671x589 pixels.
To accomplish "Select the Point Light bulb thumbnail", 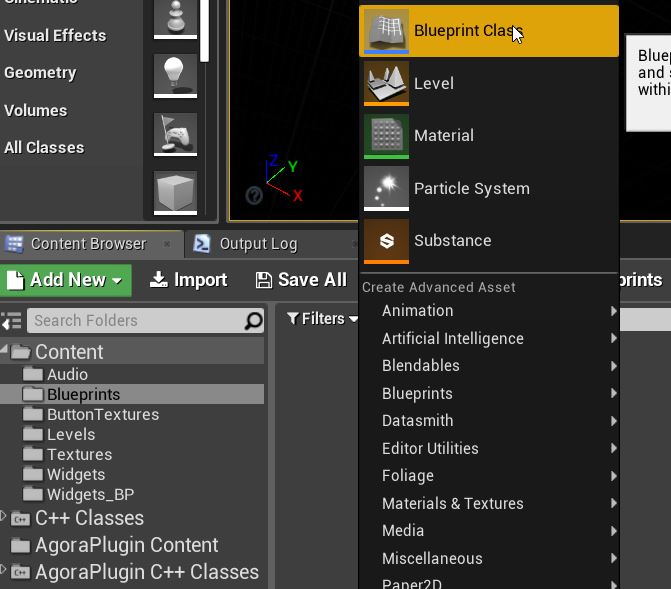I will coord(175,76).
